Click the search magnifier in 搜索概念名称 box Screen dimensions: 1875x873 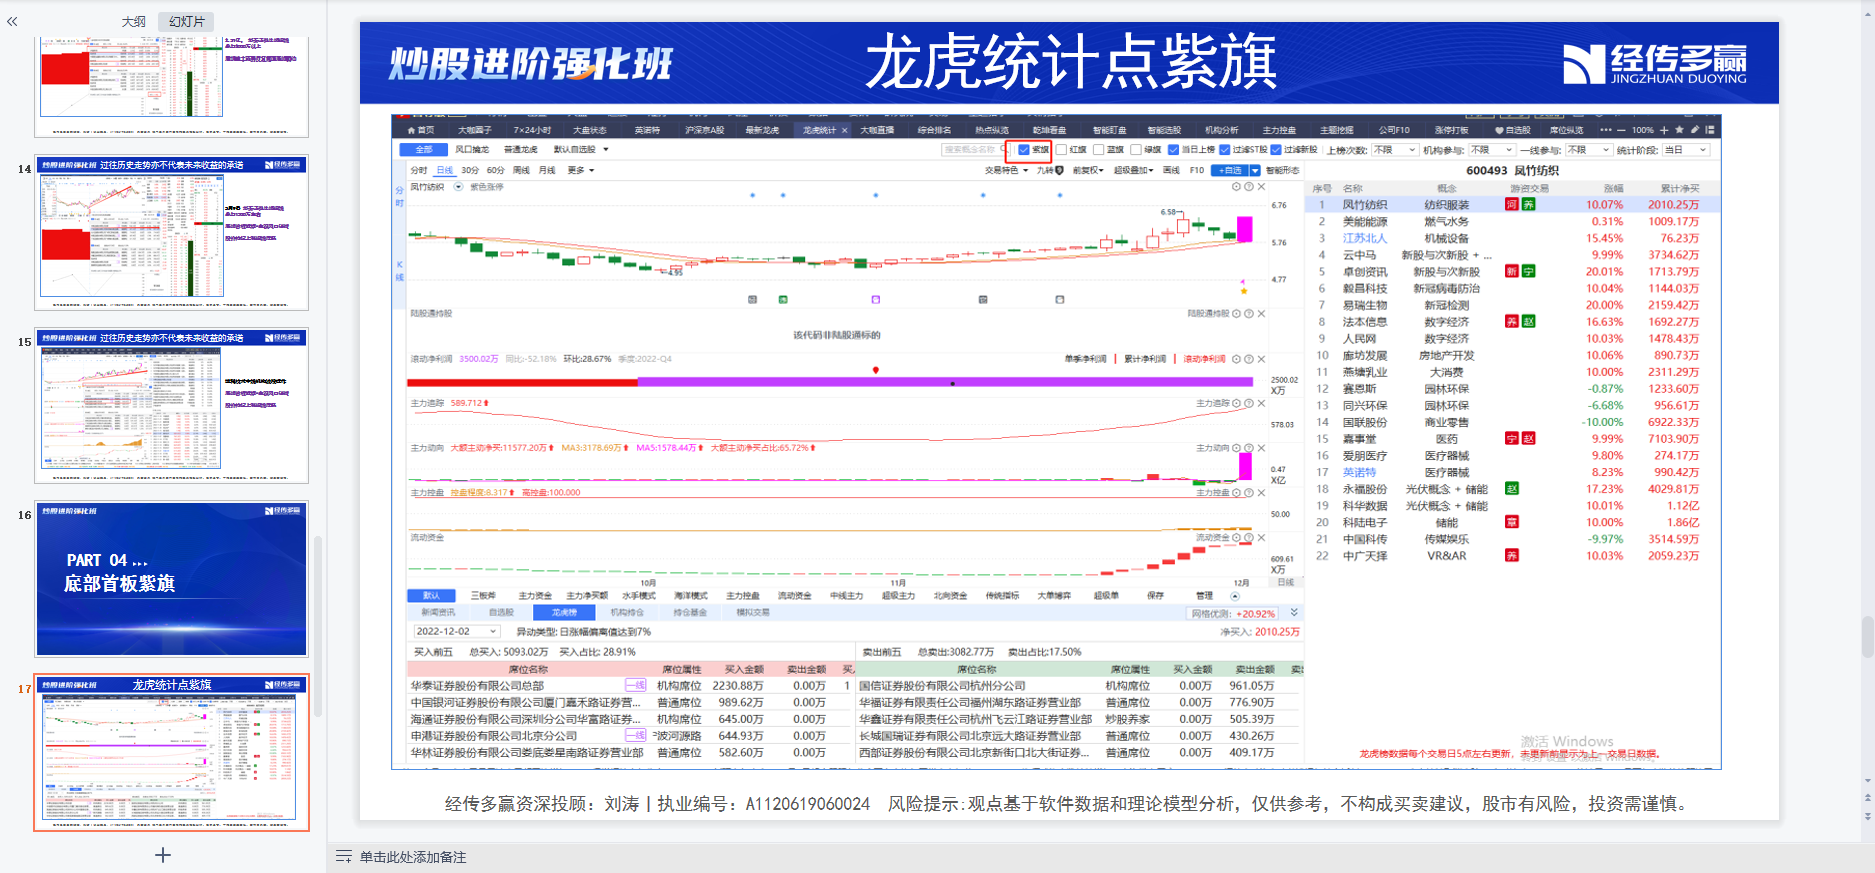[x=1003, y=150]
